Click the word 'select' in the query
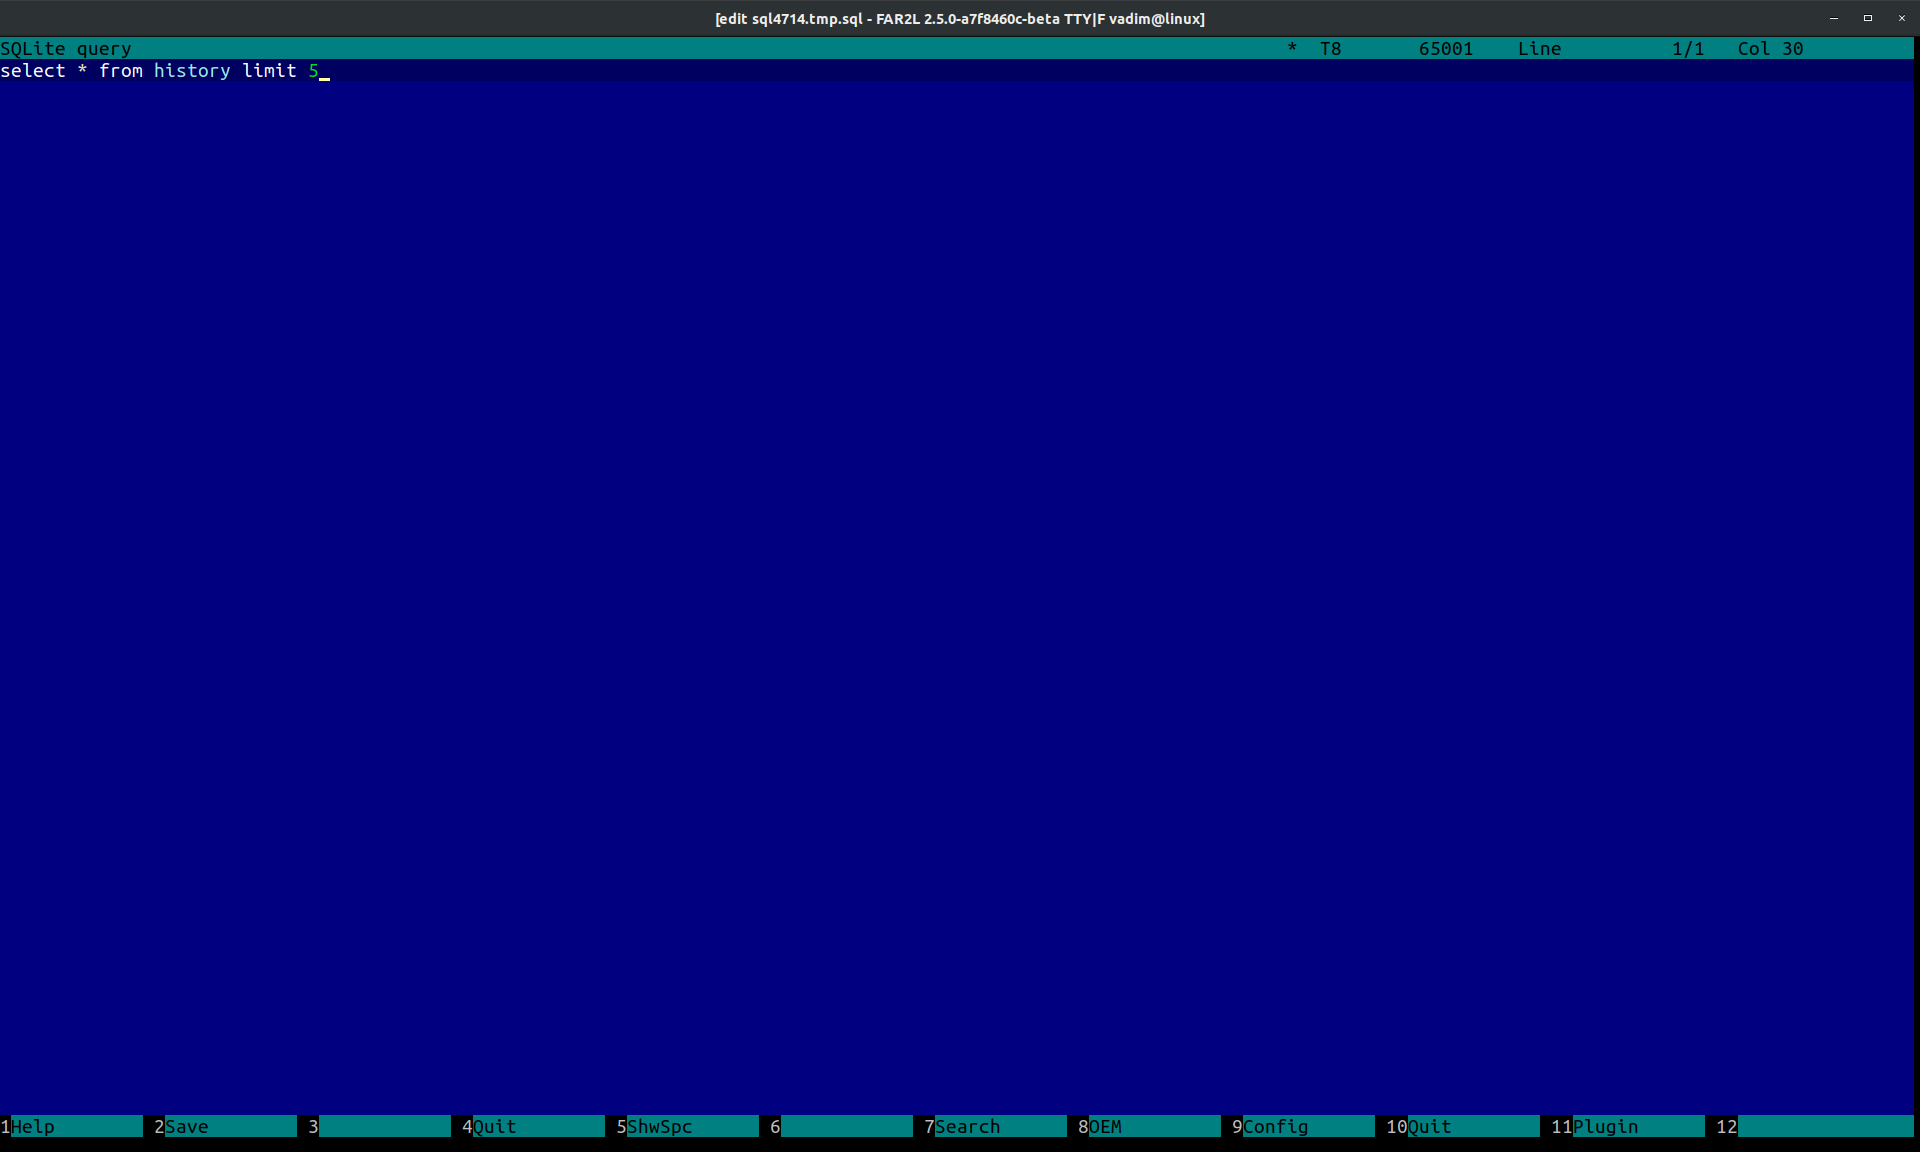1920x1152 pixels. tap(33, 71)
